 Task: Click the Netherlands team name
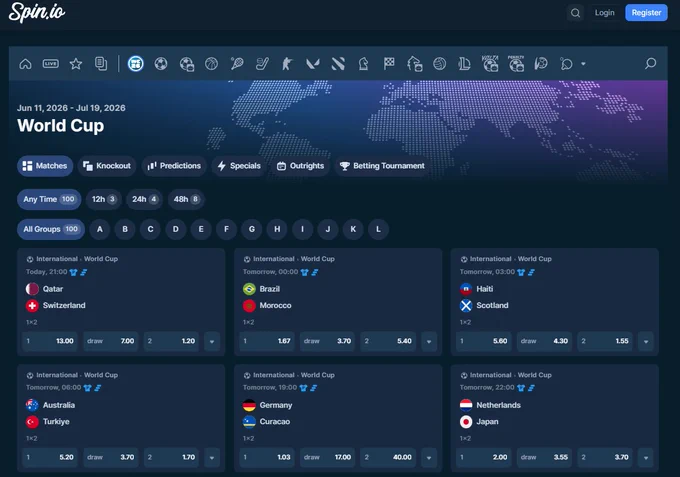(498, 405)
